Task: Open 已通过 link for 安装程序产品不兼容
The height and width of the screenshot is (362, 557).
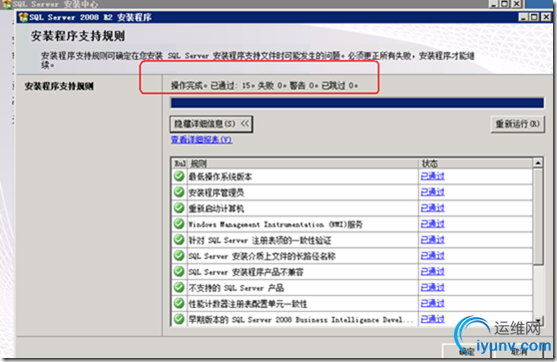Action: click(x=432, y=272)
